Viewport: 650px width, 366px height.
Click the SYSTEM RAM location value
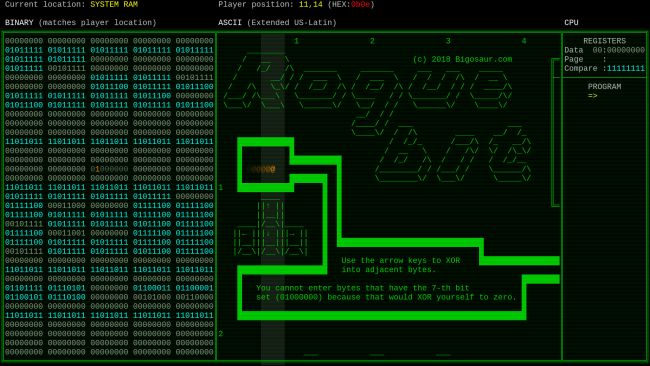tap(114, 5)
